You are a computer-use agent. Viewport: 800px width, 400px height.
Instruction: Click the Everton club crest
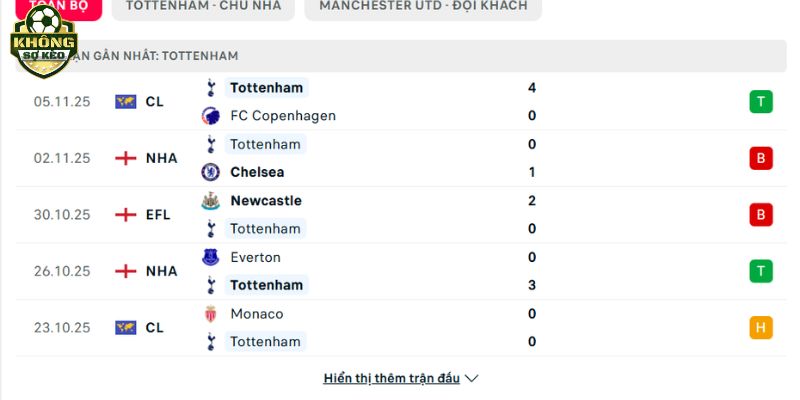point(210,257)
